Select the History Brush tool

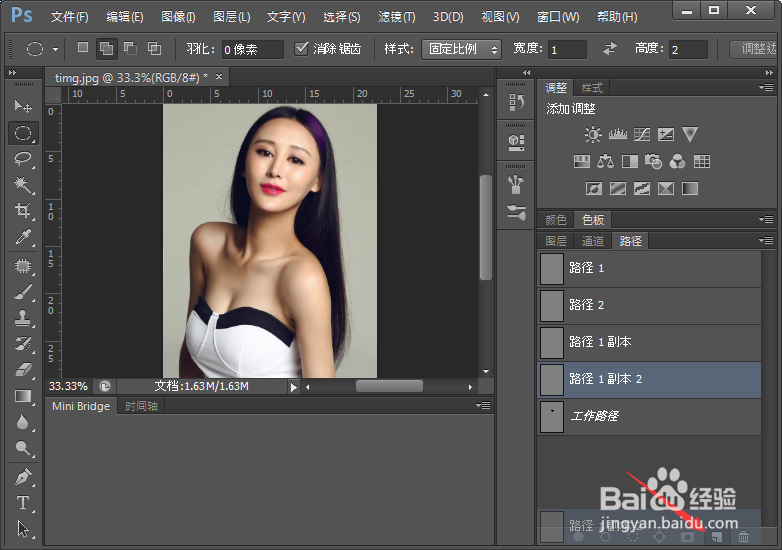[x=23, y=344]
